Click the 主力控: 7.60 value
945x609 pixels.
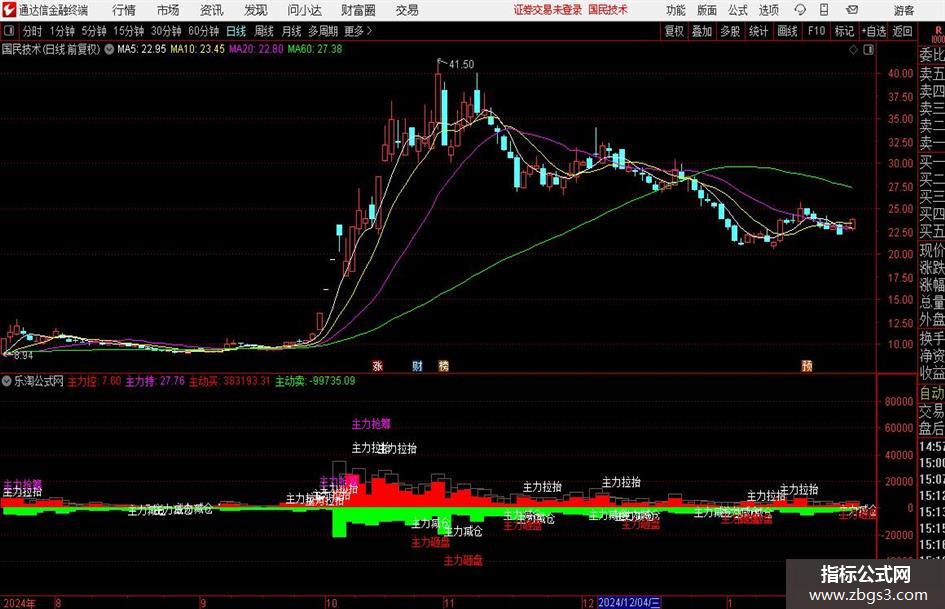(x=94, y=381)
